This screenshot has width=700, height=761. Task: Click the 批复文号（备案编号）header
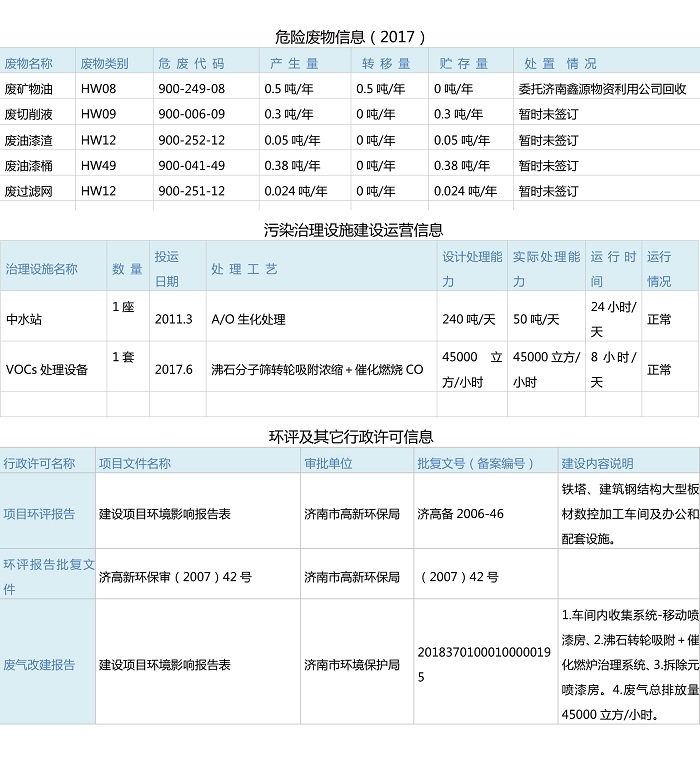click(475, 463)
